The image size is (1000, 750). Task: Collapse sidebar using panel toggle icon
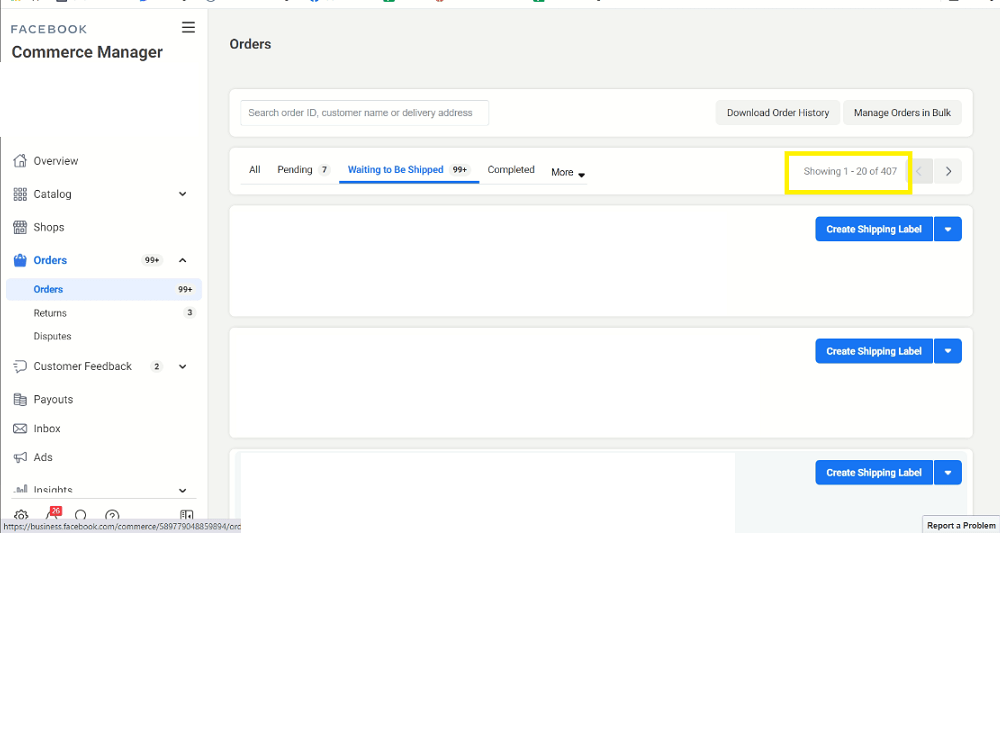(186, 515)
